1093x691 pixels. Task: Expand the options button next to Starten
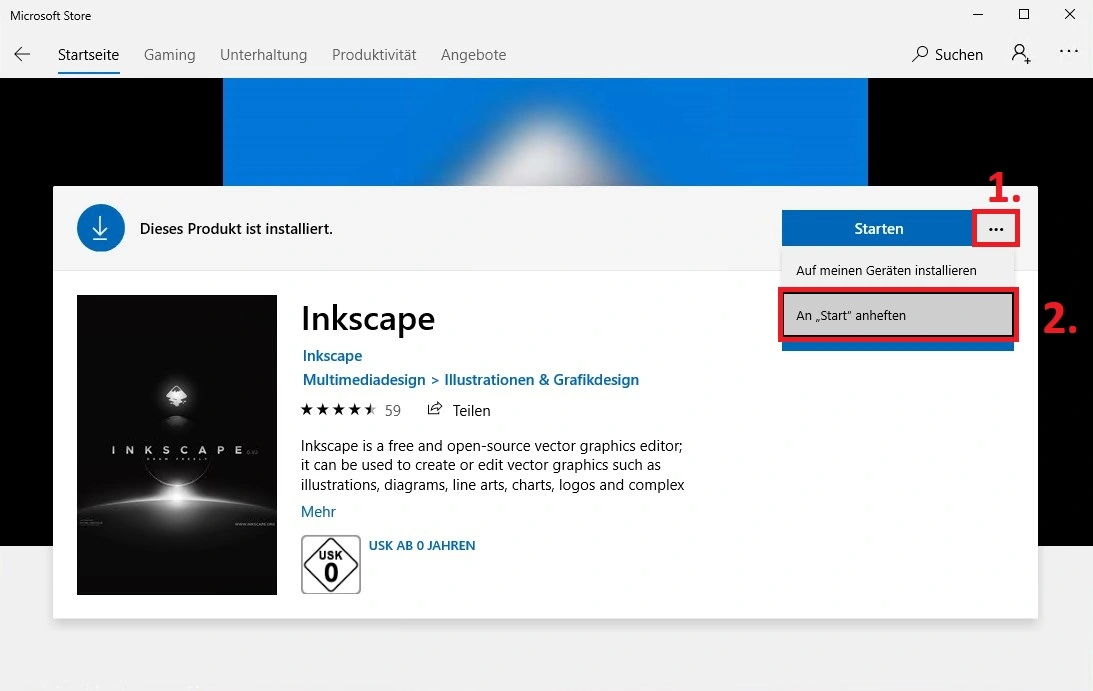point(995,229)
